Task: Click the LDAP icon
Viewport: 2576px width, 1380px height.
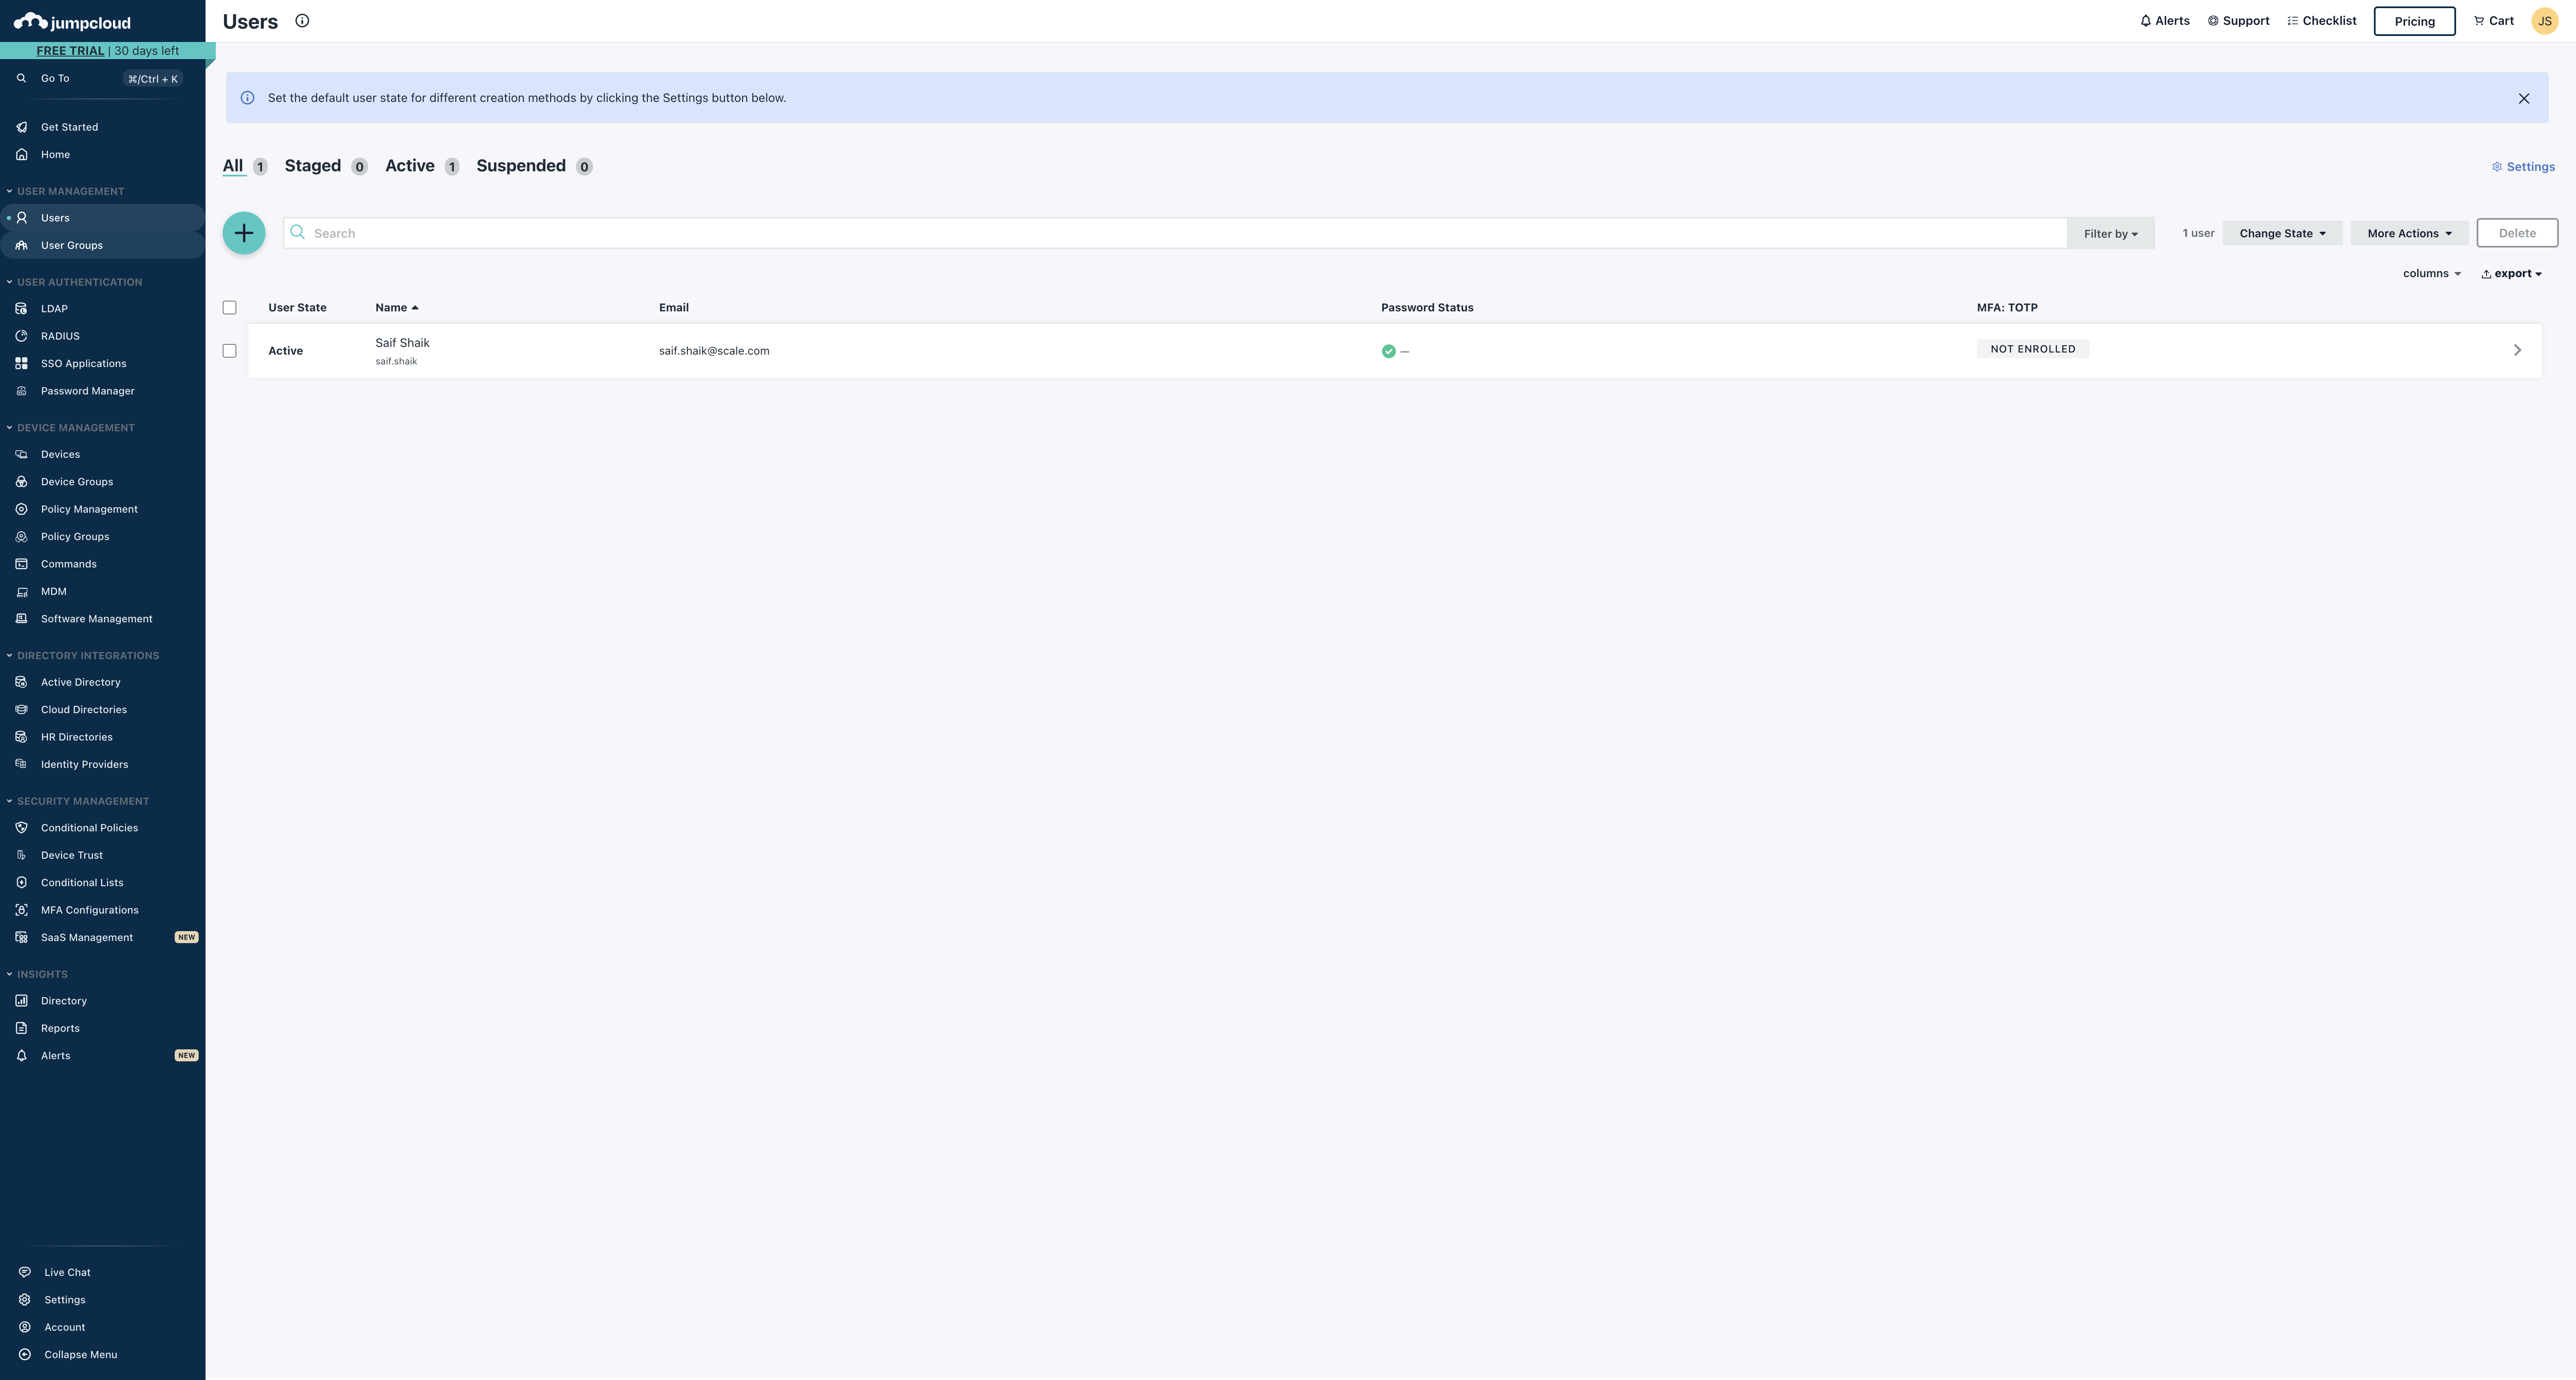Action: coord(21,309)
